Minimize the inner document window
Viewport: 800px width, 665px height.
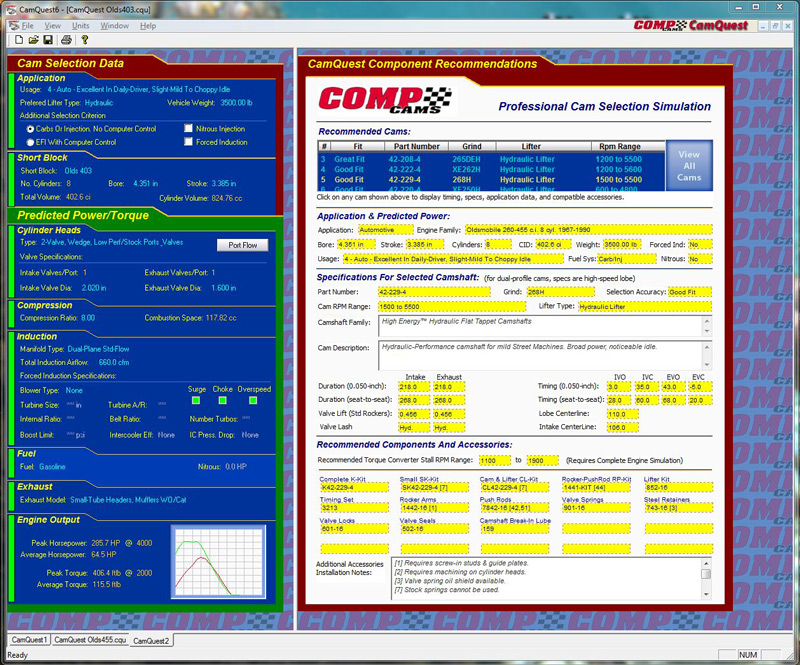pyautogui.click(x=763, y=26)
